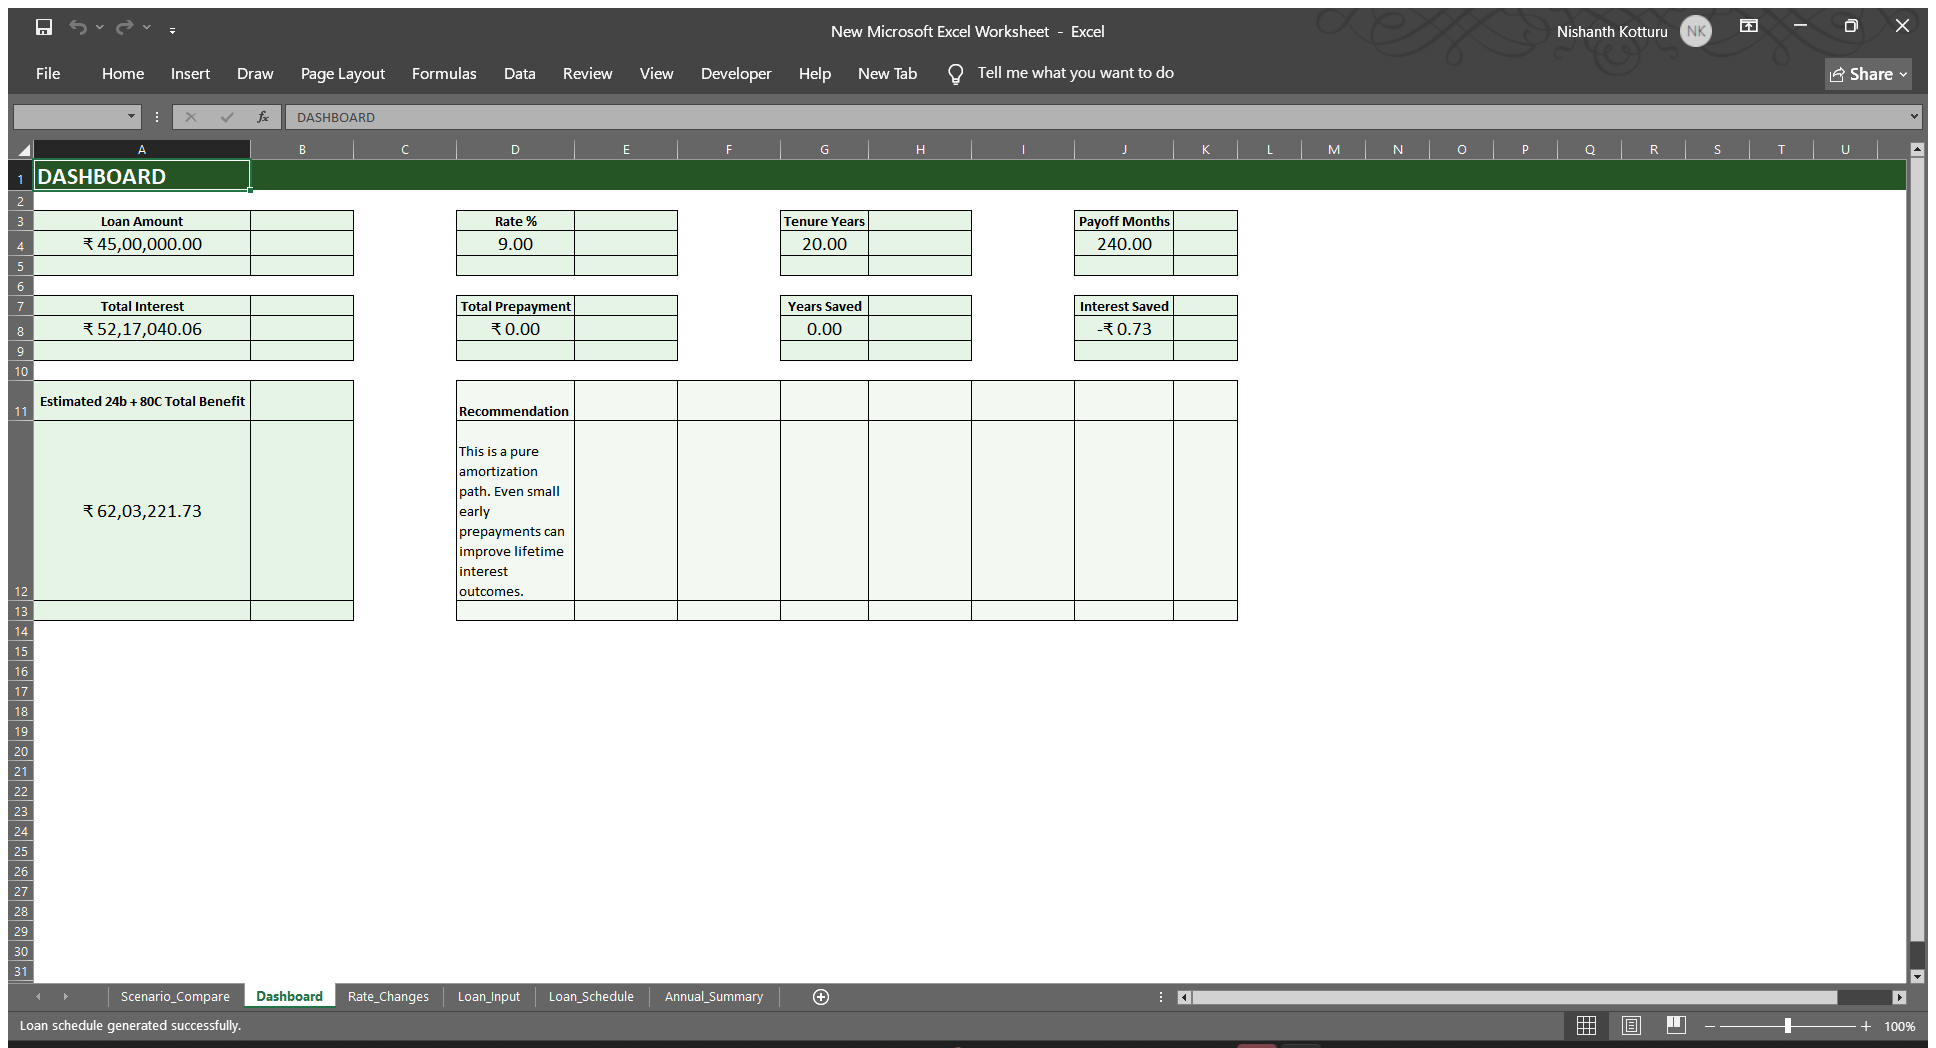The width and height of the screenshot is (1936, 1048).
Task: Open the Help ribbon tab
Action: pyautogui.click(x=815, y=74)
